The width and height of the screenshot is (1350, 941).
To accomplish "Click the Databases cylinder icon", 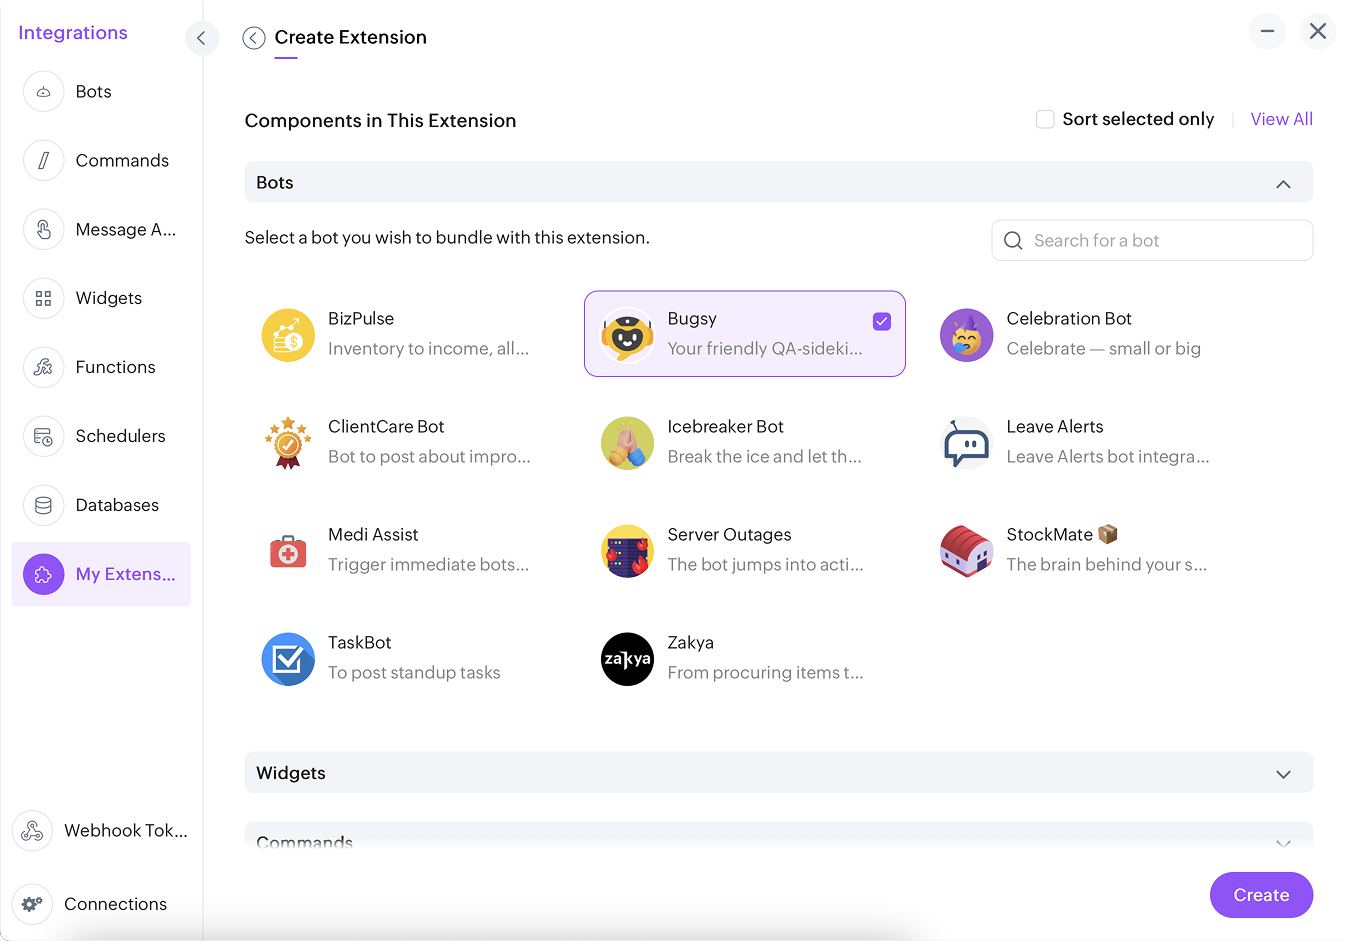I will tap(43, 506).
